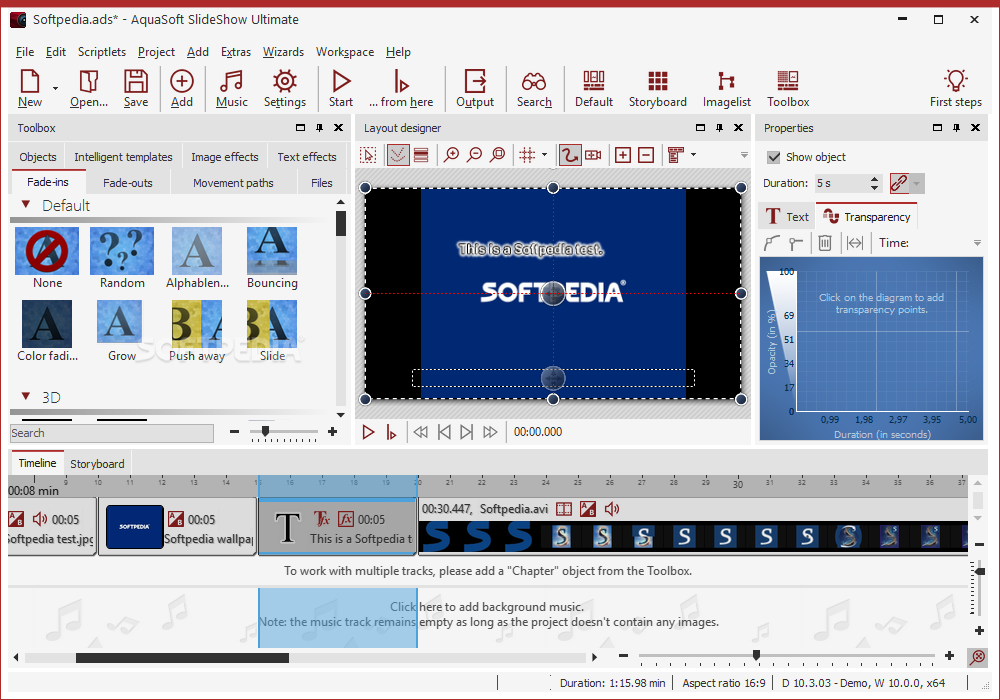Pin the Toolbox panel

320,128
